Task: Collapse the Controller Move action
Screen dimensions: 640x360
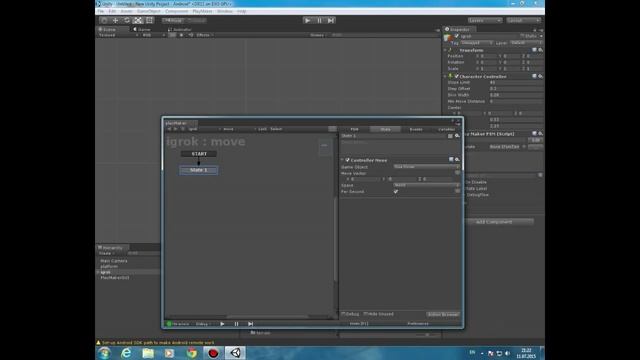Action: (342, 160)
